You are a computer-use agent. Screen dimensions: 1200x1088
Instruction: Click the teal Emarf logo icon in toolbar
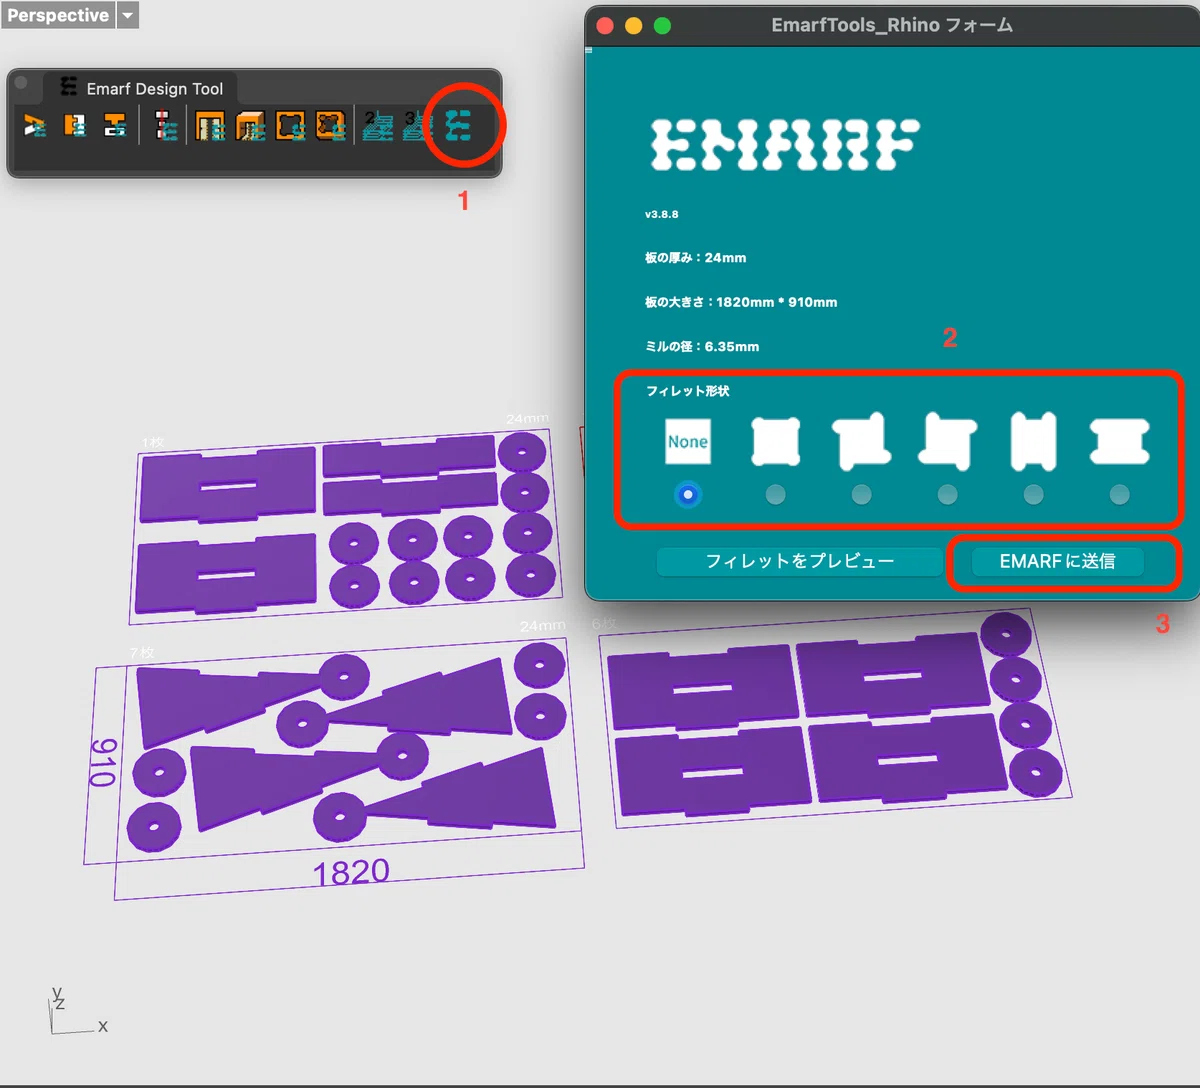pyautogui.click(x=458, y=126)
